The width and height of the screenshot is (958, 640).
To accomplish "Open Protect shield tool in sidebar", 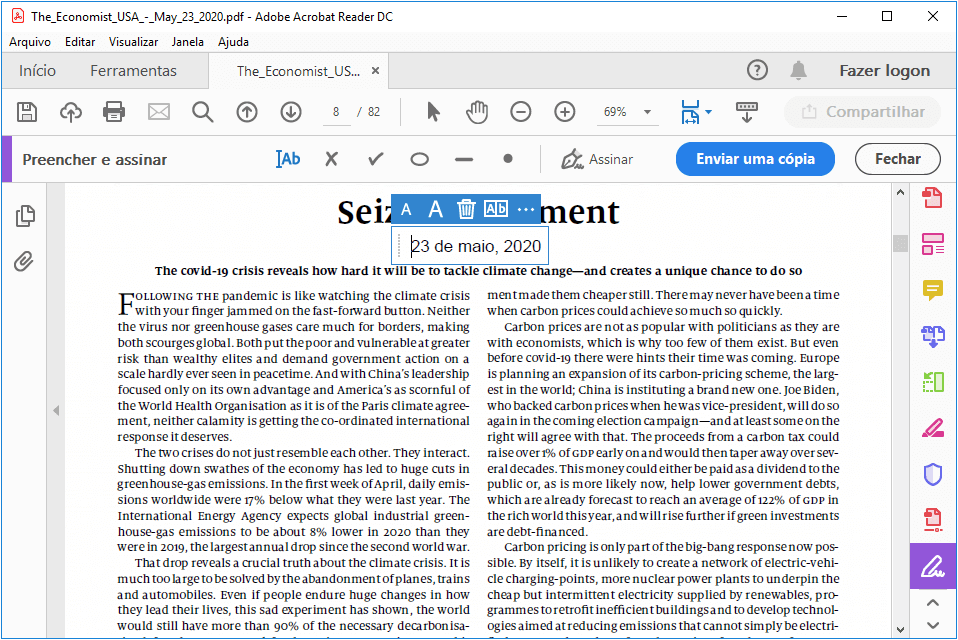I will pos(933,474).
